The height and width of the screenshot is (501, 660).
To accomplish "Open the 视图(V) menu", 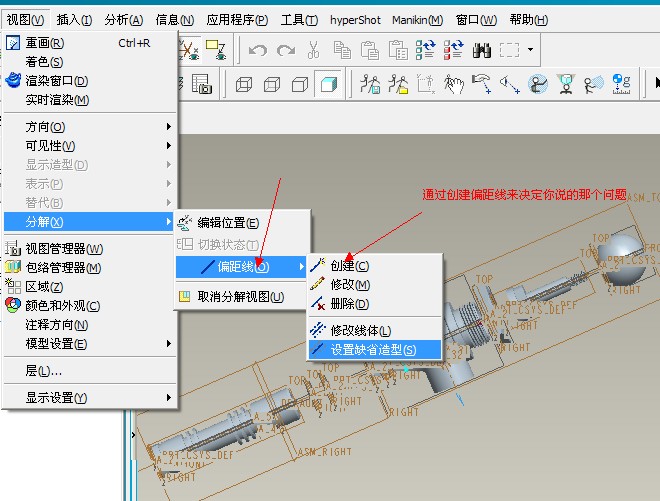I will coord(25,20).
